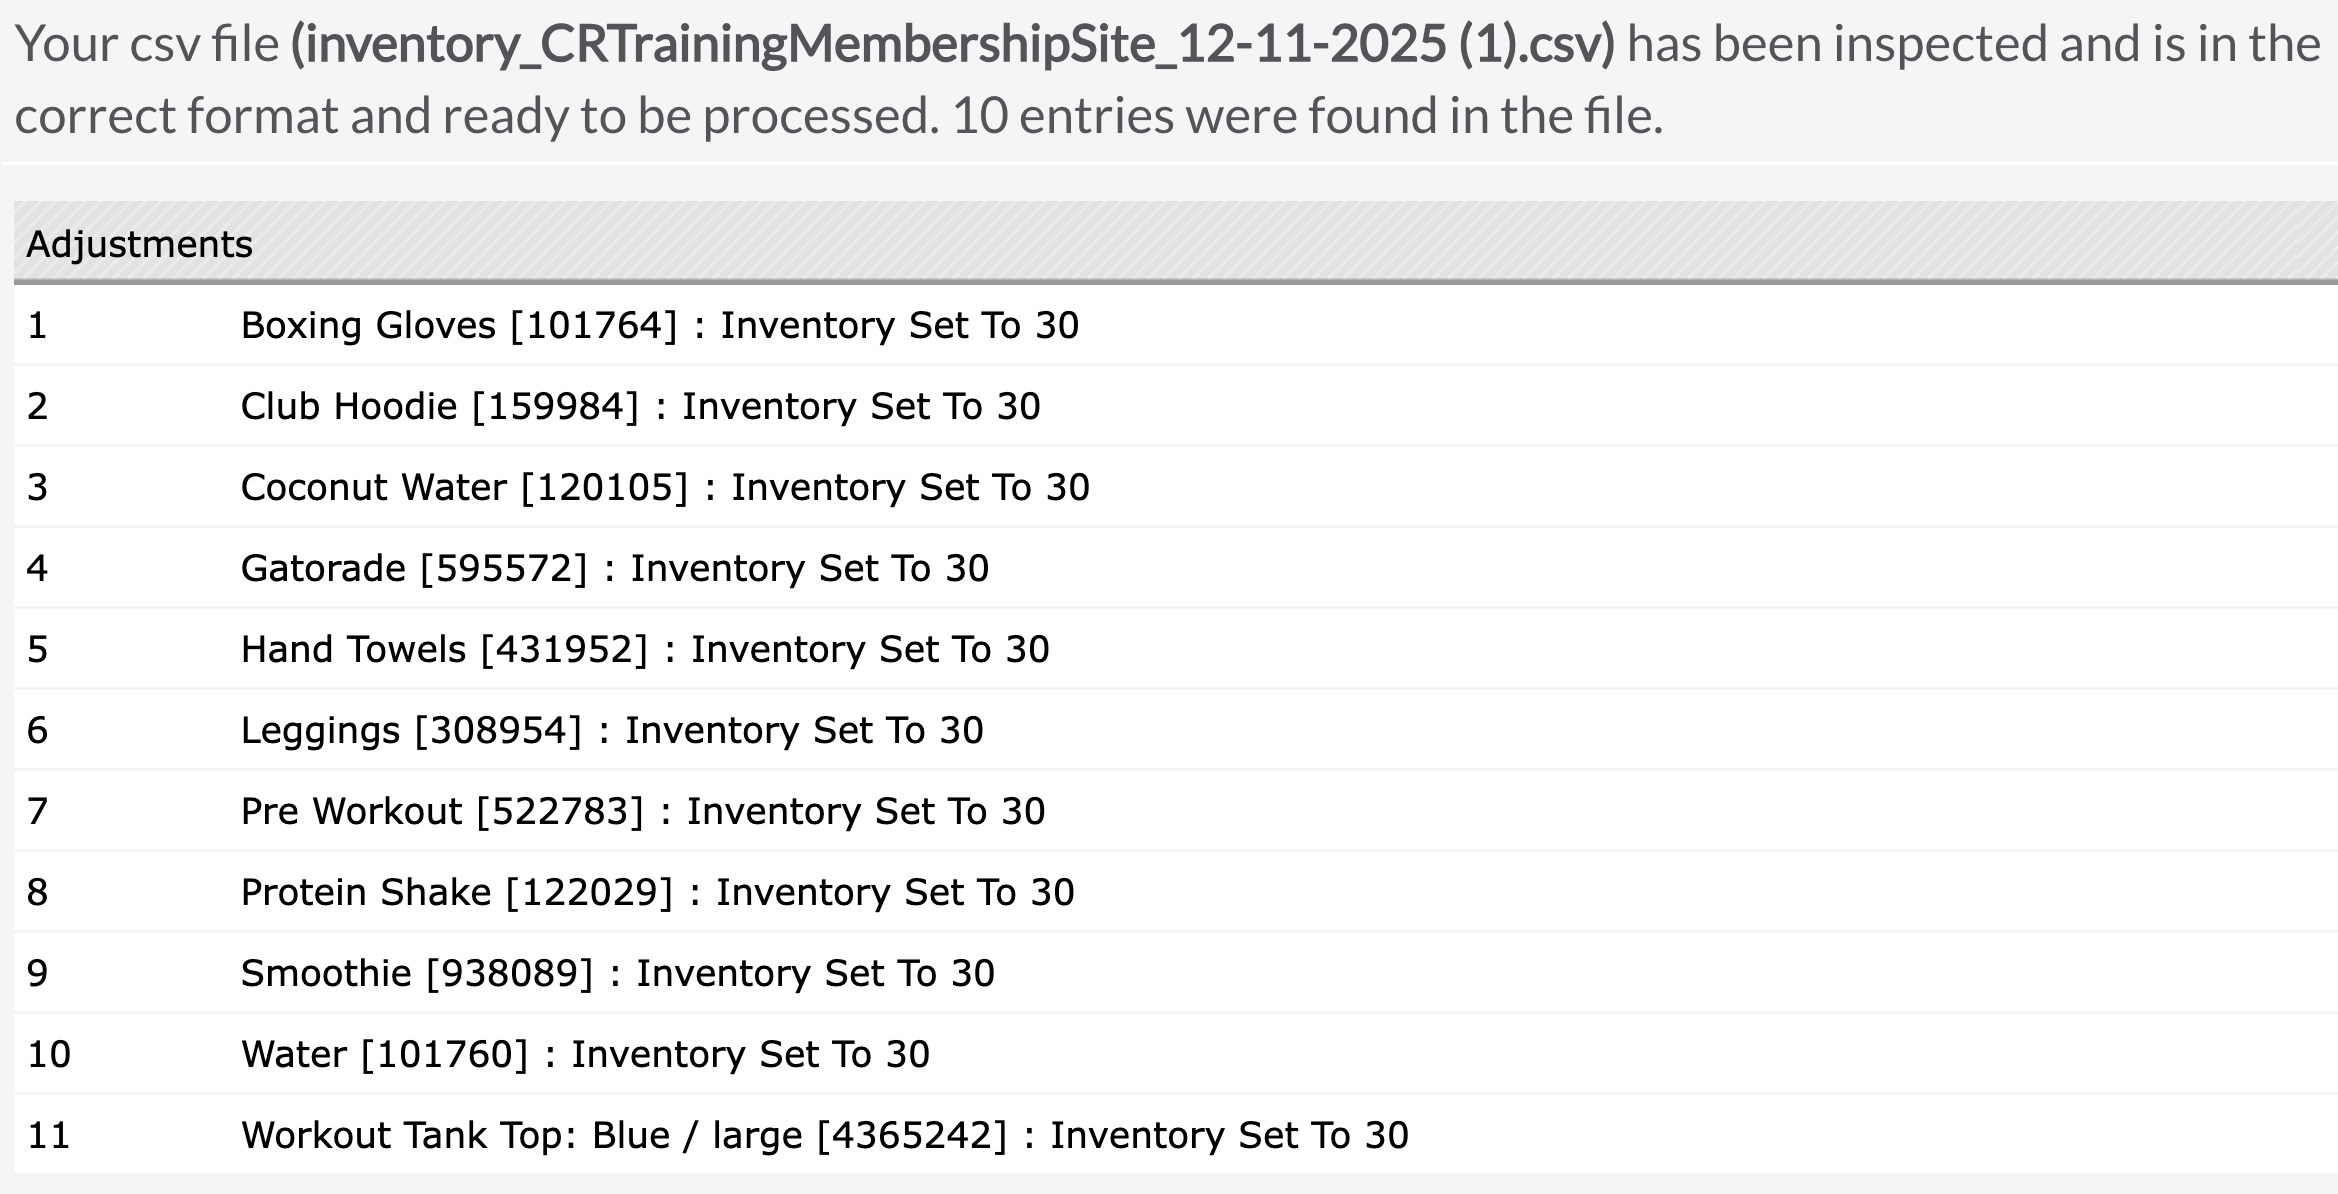Click row number 11 in the table
2338x1194 pixels.
pyautogui.click(x=49, y=1136)
